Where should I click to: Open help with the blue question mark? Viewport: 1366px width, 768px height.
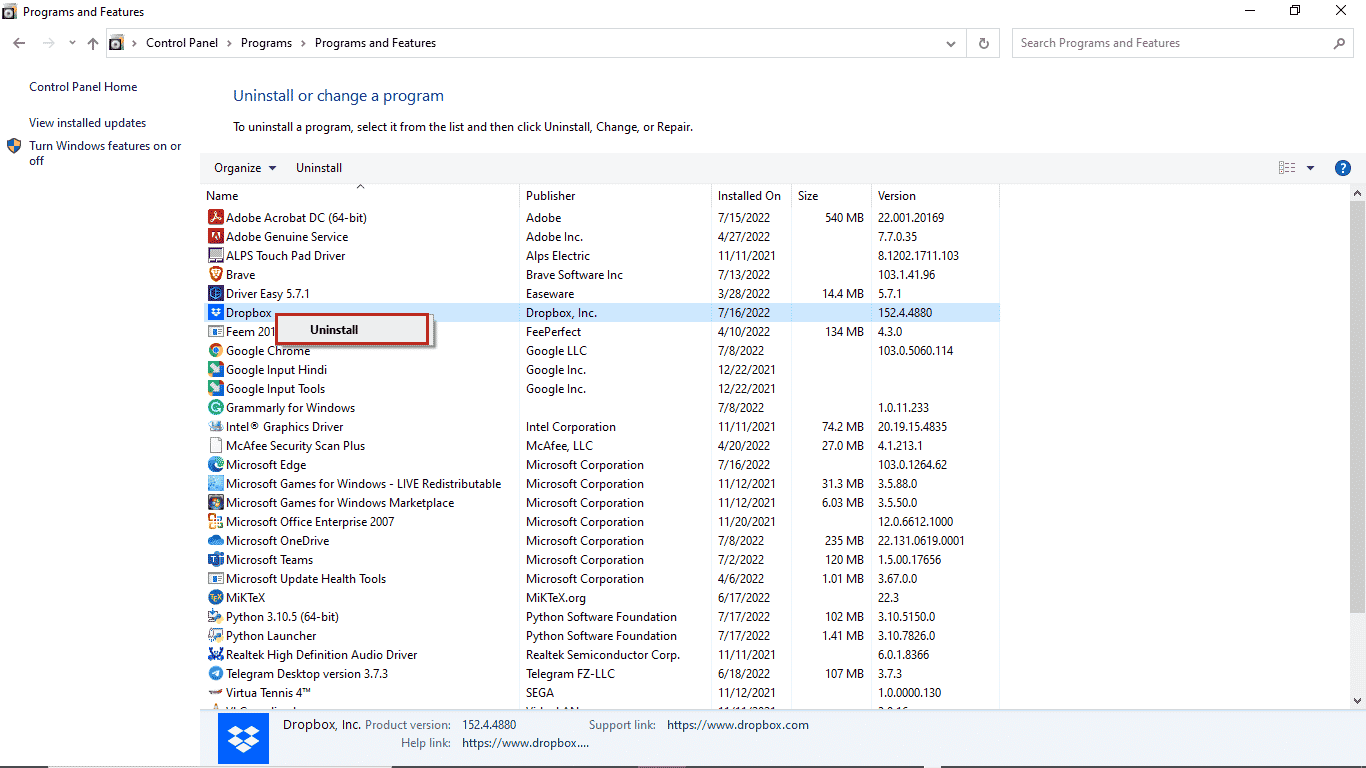coord(1343,168)
